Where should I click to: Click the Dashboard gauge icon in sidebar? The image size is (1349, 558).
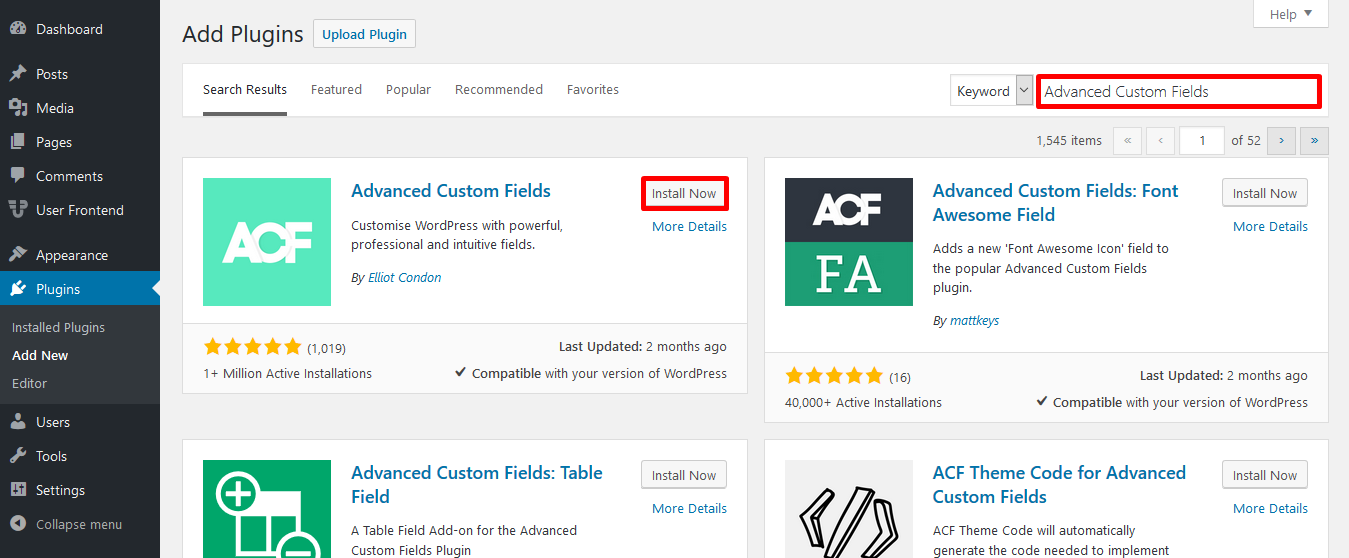pos(17,29)
